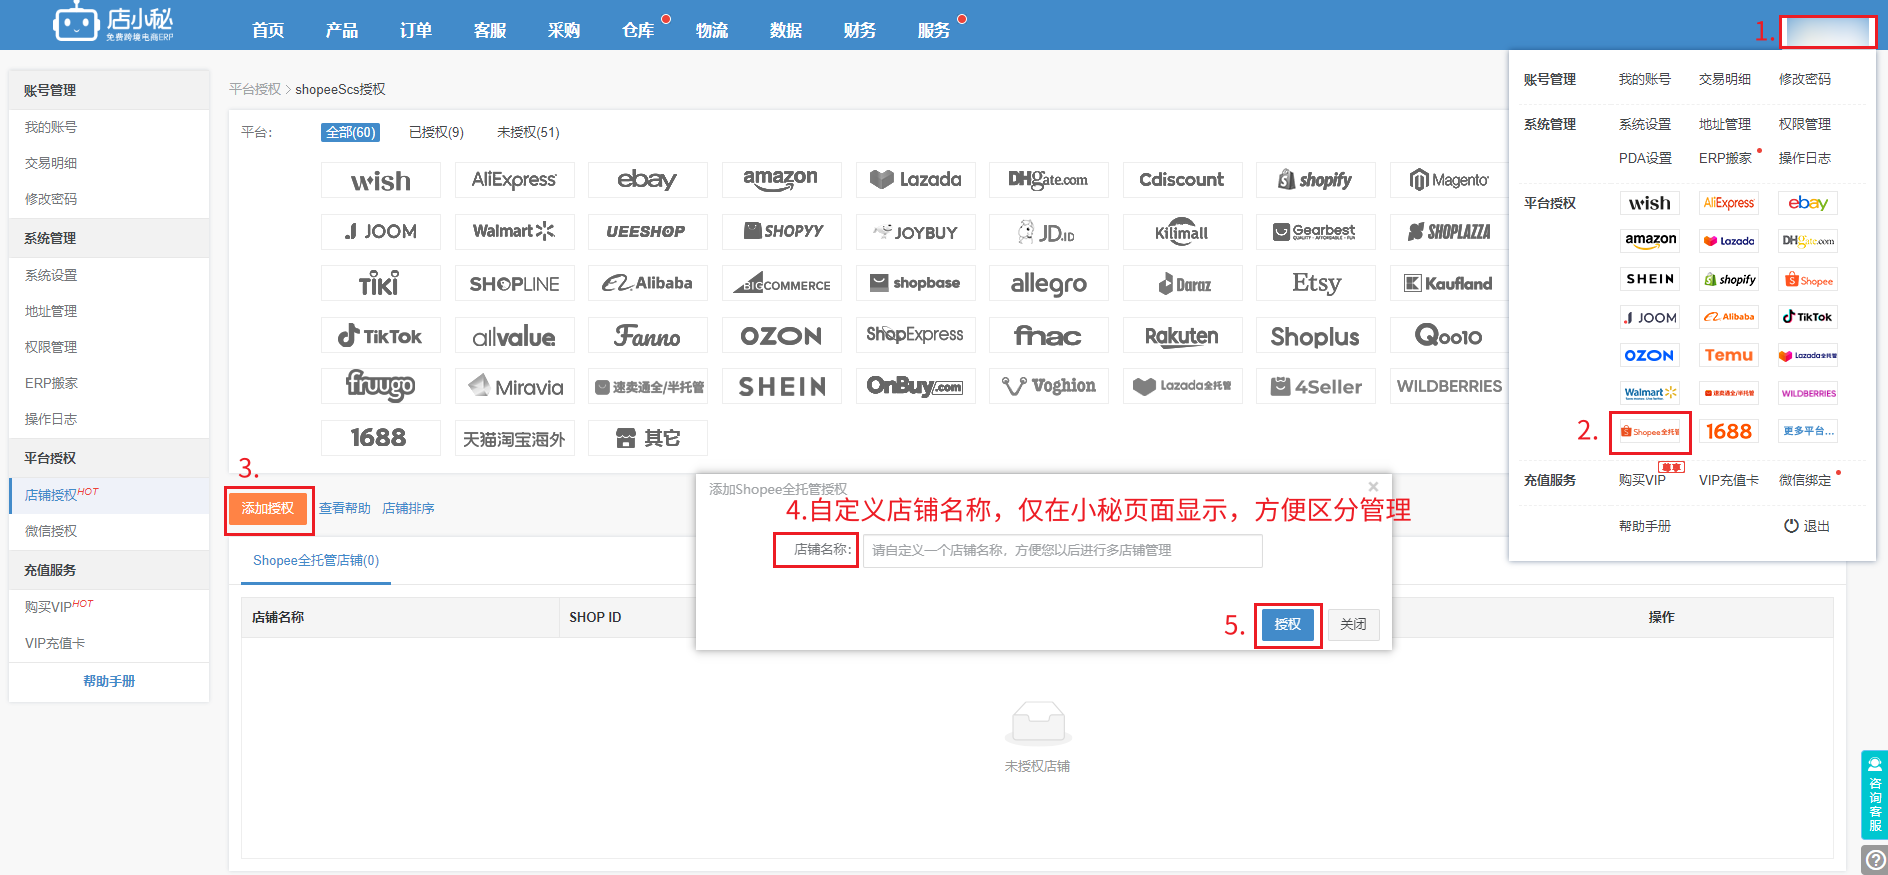This screenshot has width=1888, height=875.
Task: Click the orange 添加授权 button
Action: pyautogui.click(x=268, y=508)
